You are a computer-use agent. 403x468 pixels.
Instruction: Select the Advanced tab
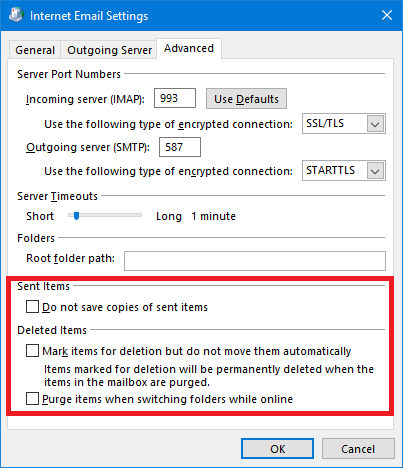[x=189, y=49]
